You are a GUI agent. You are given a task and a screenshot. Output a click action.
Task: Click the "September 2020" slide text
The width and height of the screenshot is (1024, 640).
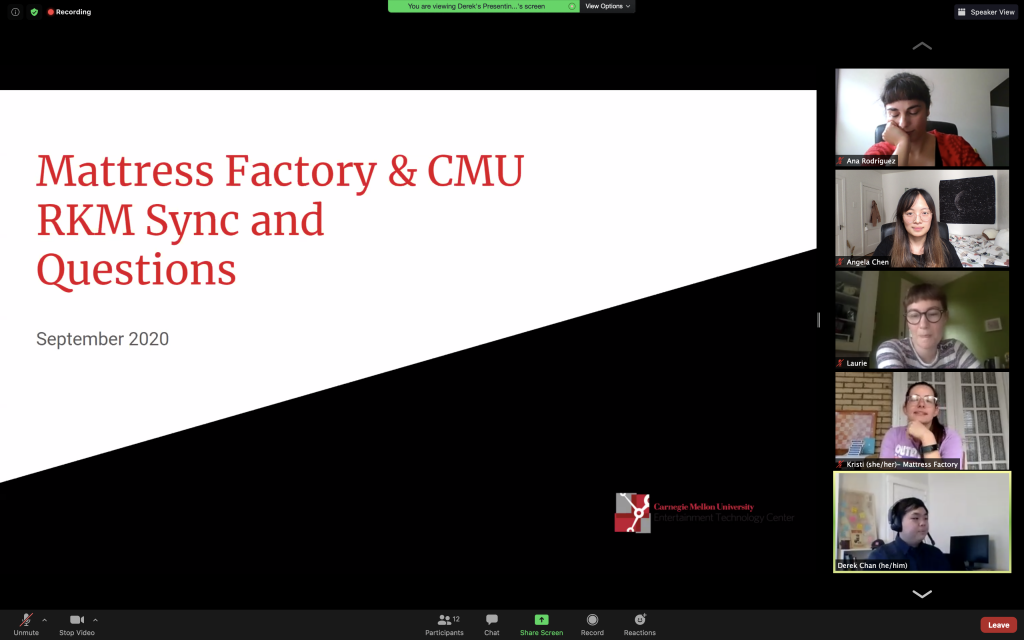103,339
